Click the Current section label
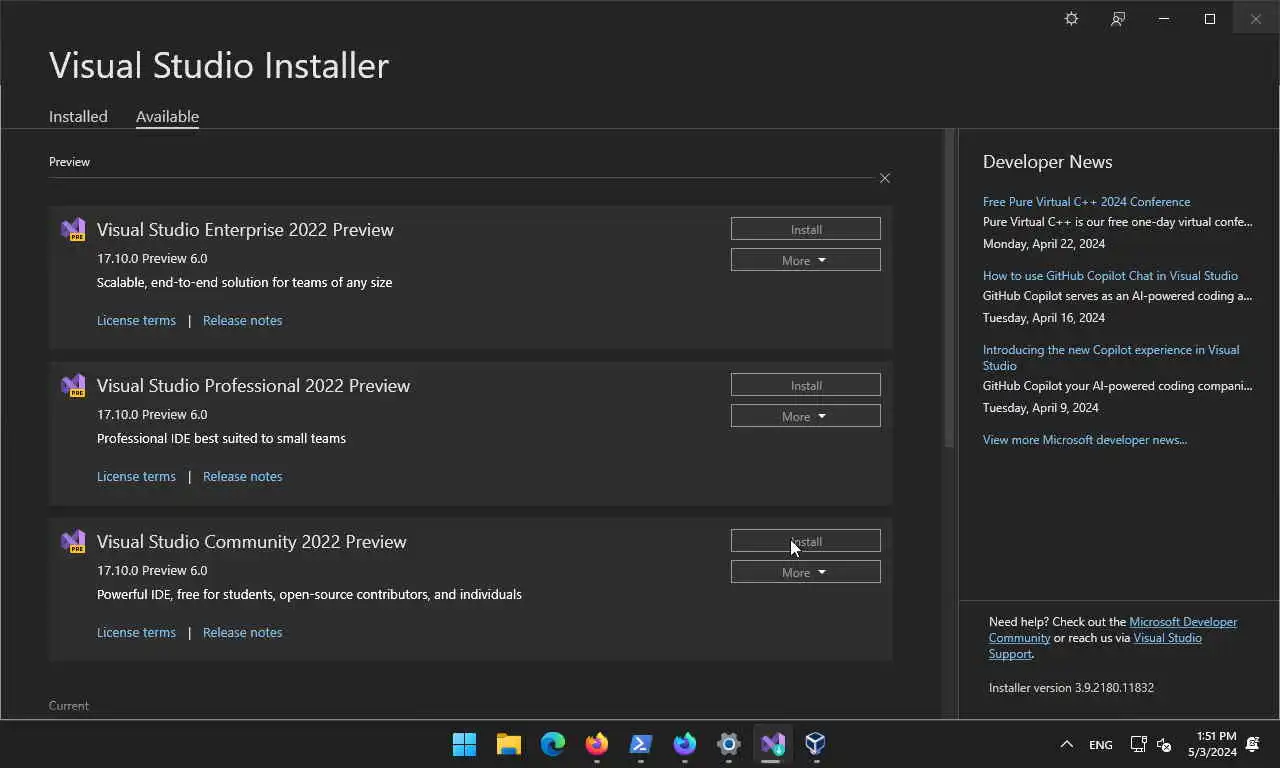Image resolution: width=1280 pixels, height=768 pixels. pyautogui.click(x=69, y=705)
